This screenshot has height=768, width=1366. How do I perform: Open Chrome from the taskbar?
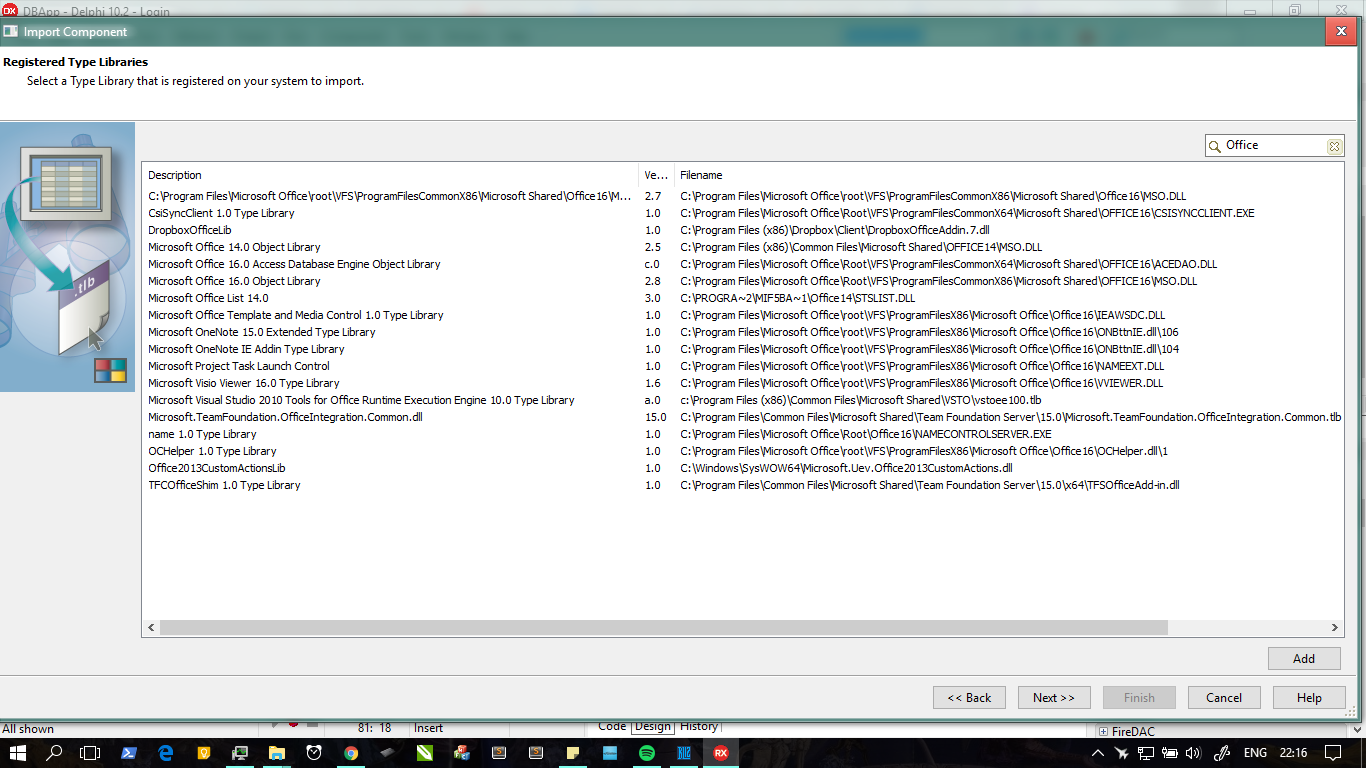[x=351, y=753]
